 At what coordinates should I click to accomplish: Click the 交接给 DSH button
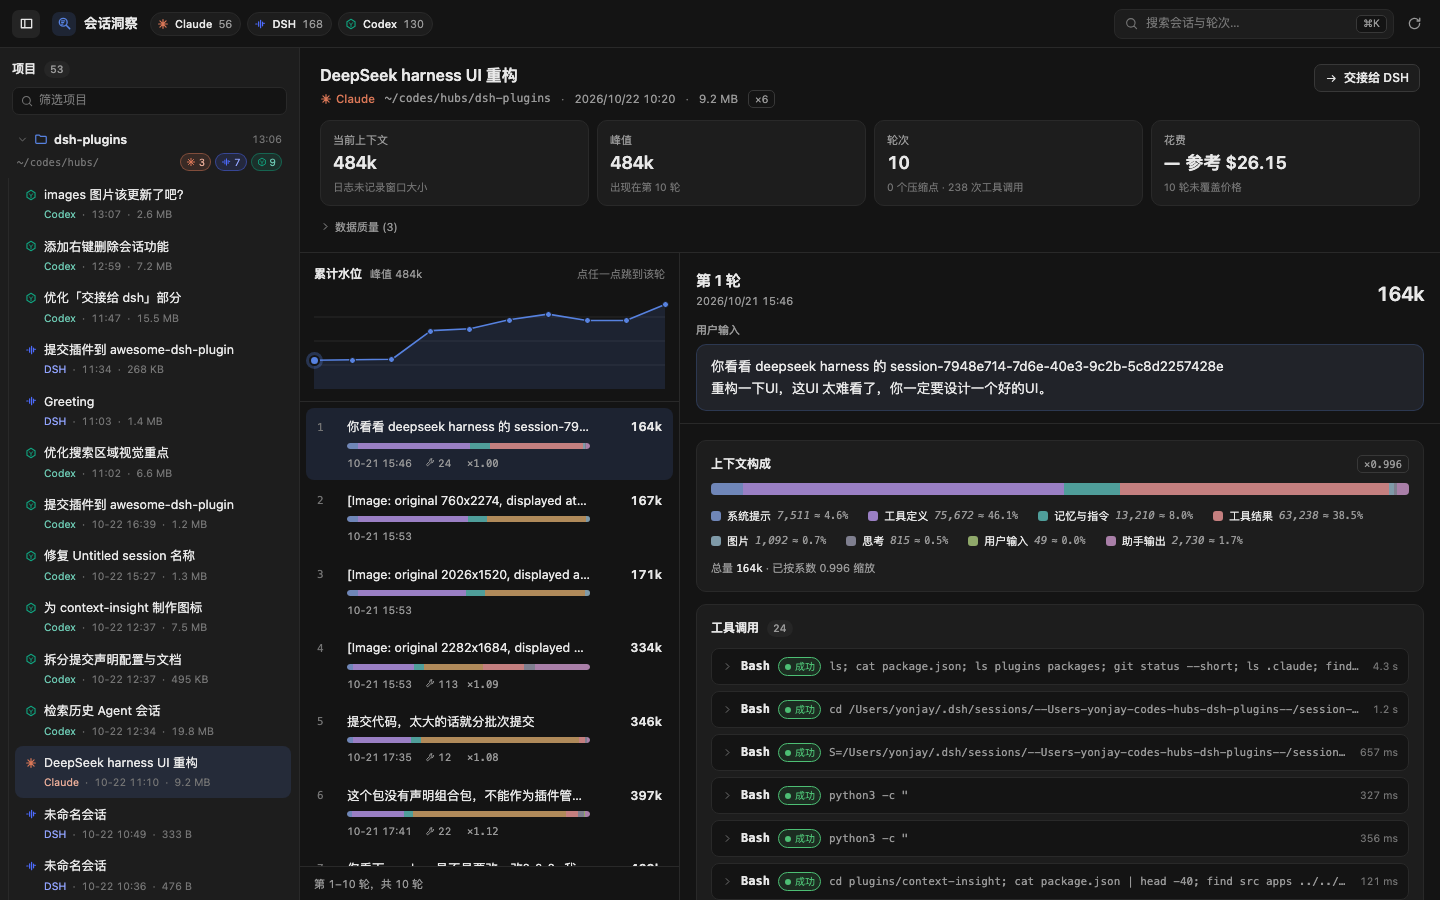(x=1366, y=78)
